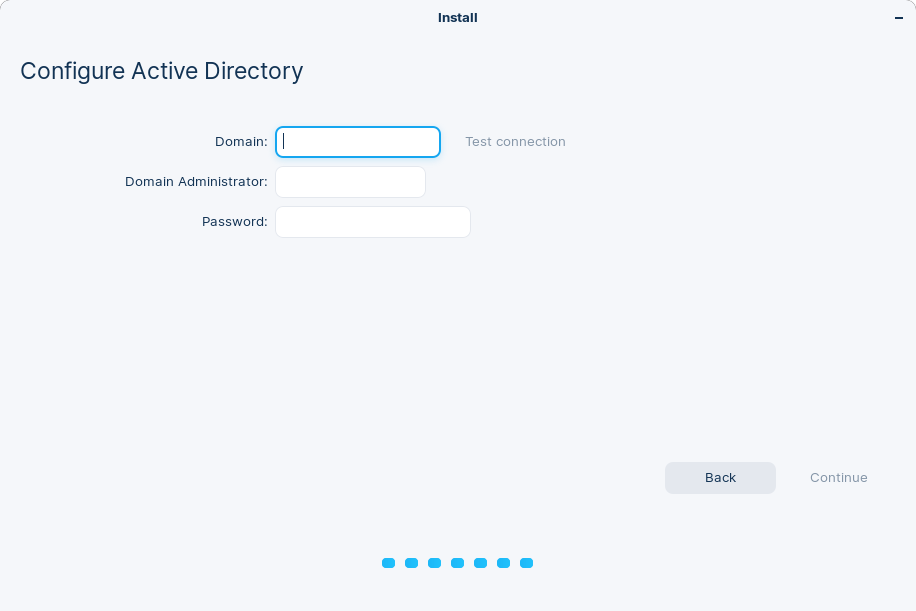Viewport: 916px width, 611px height.
Task: Select the first wizard step dot
Action: (x=388, y=563)
